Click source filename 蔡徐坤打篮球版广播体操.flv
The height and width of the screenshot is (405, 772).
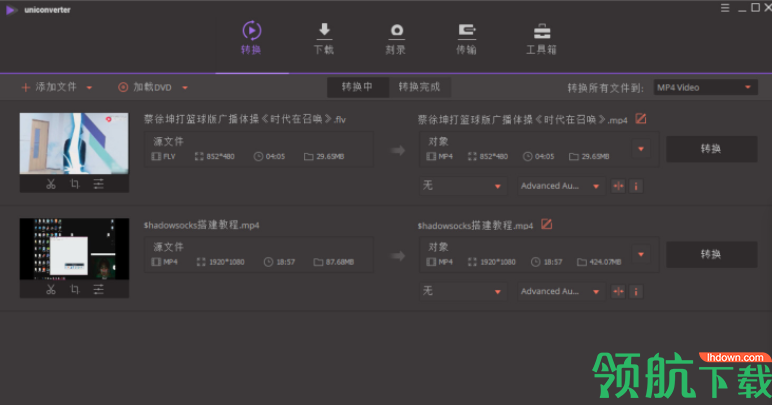pyautogui.click(x=245, y=119)
